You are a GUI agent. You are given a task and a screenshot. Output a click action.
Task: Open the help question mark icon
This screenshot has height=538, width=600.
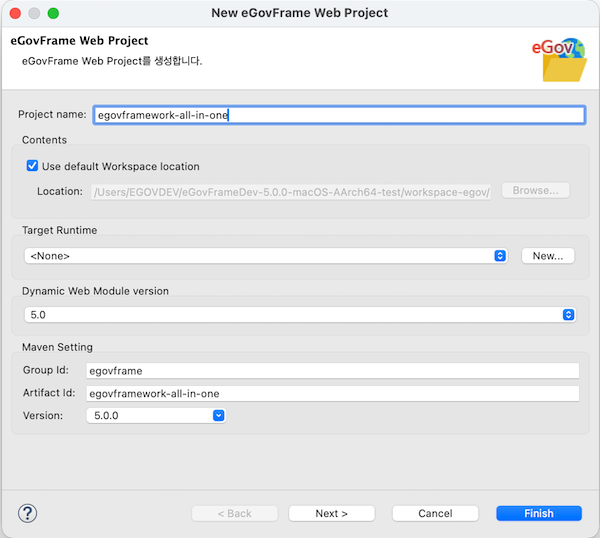coord(28,513)
